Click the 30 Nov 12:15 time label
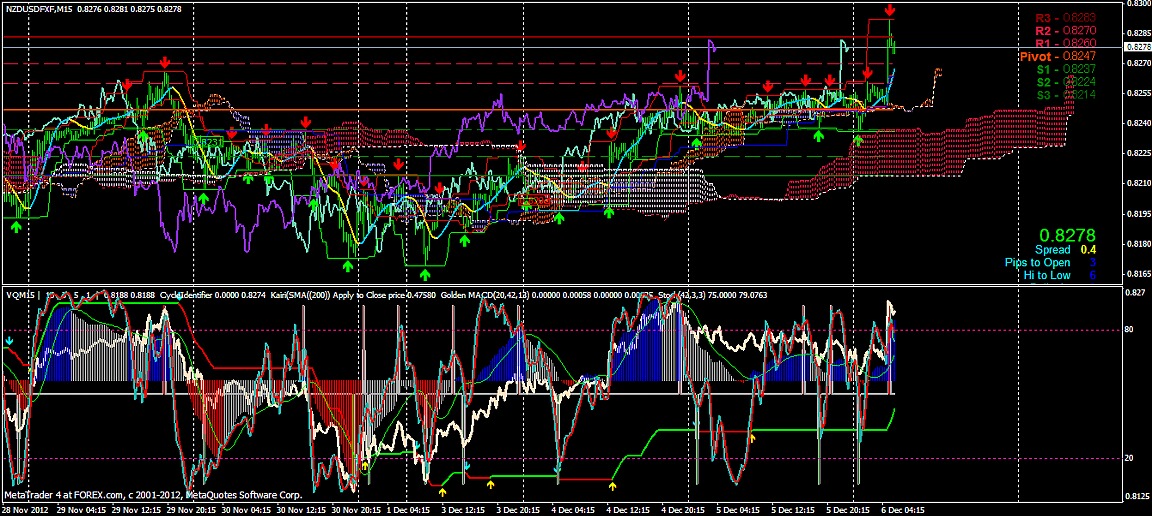The image size is (1152, 516). pyautogui.click(x=300, y=509)
